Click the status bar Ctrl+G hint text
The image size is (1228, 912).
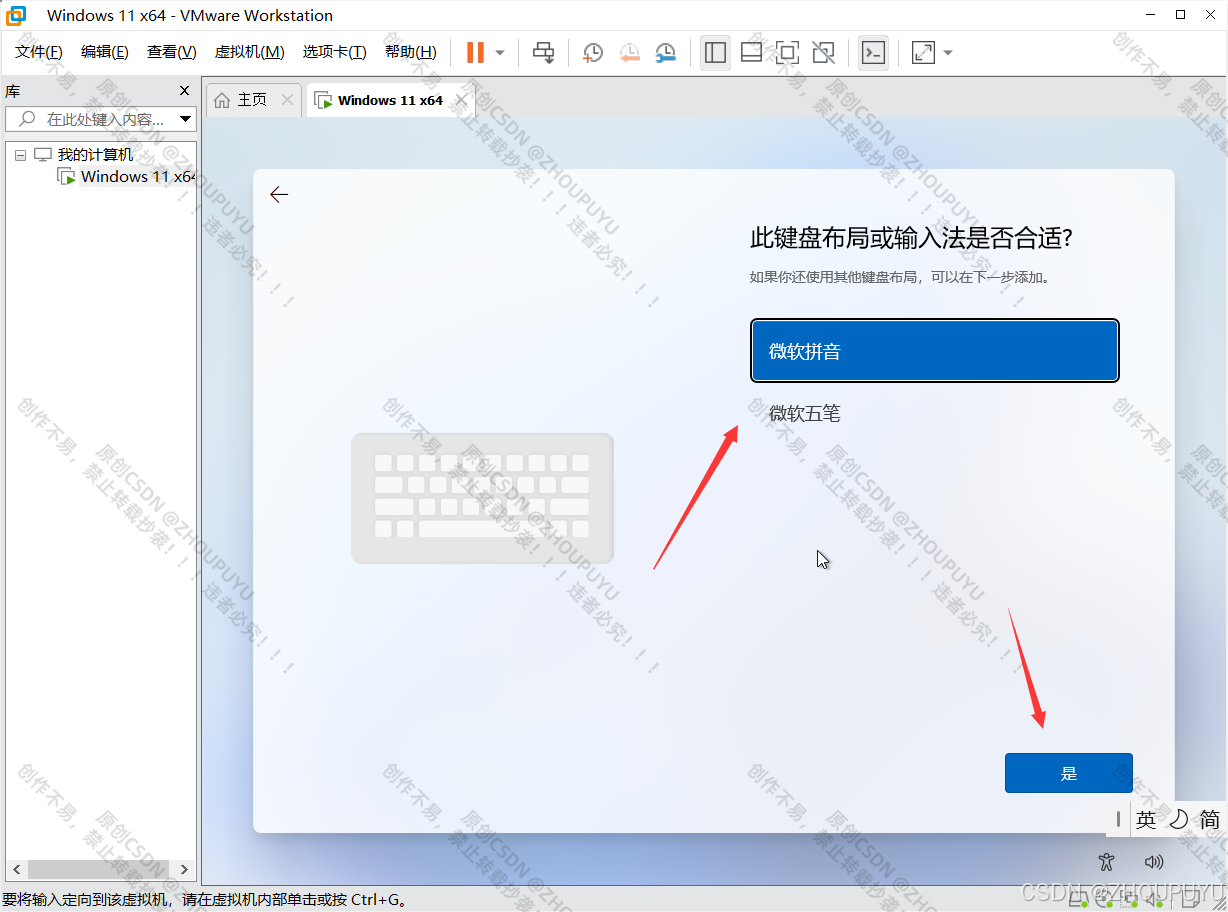click(x=204, y=901)
